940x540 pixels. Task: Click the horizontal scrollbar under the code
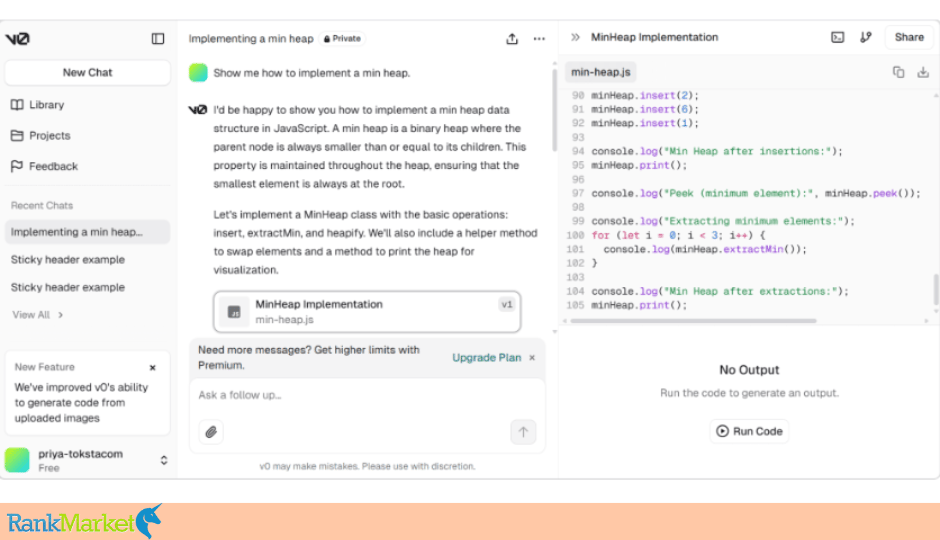[x=694, y=321]
